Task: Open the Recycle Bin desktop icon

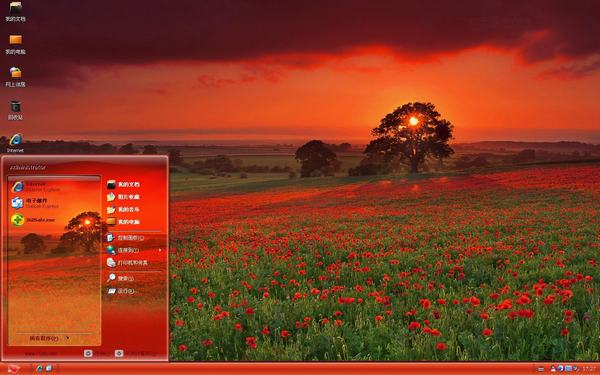Action: [15, 110]
